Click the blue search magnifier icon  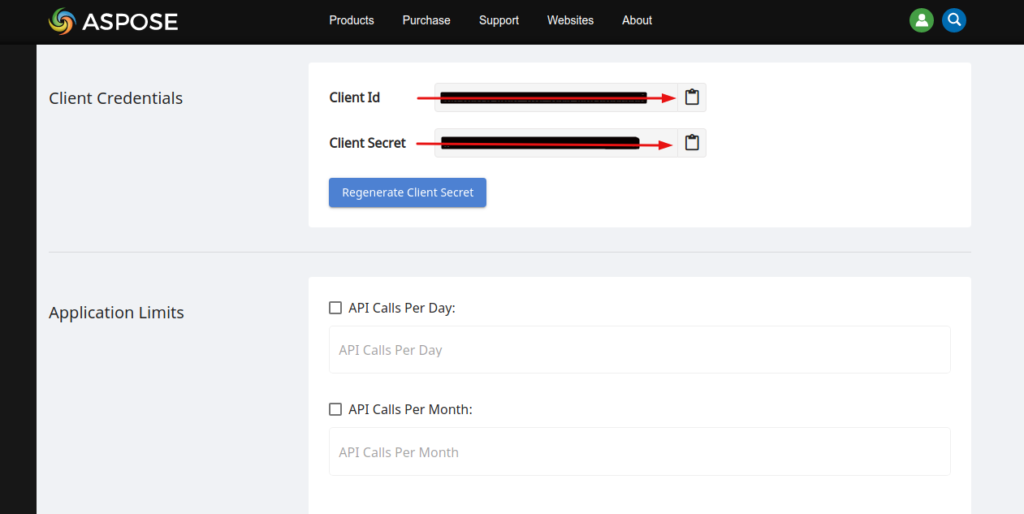[x=954, y=20]
